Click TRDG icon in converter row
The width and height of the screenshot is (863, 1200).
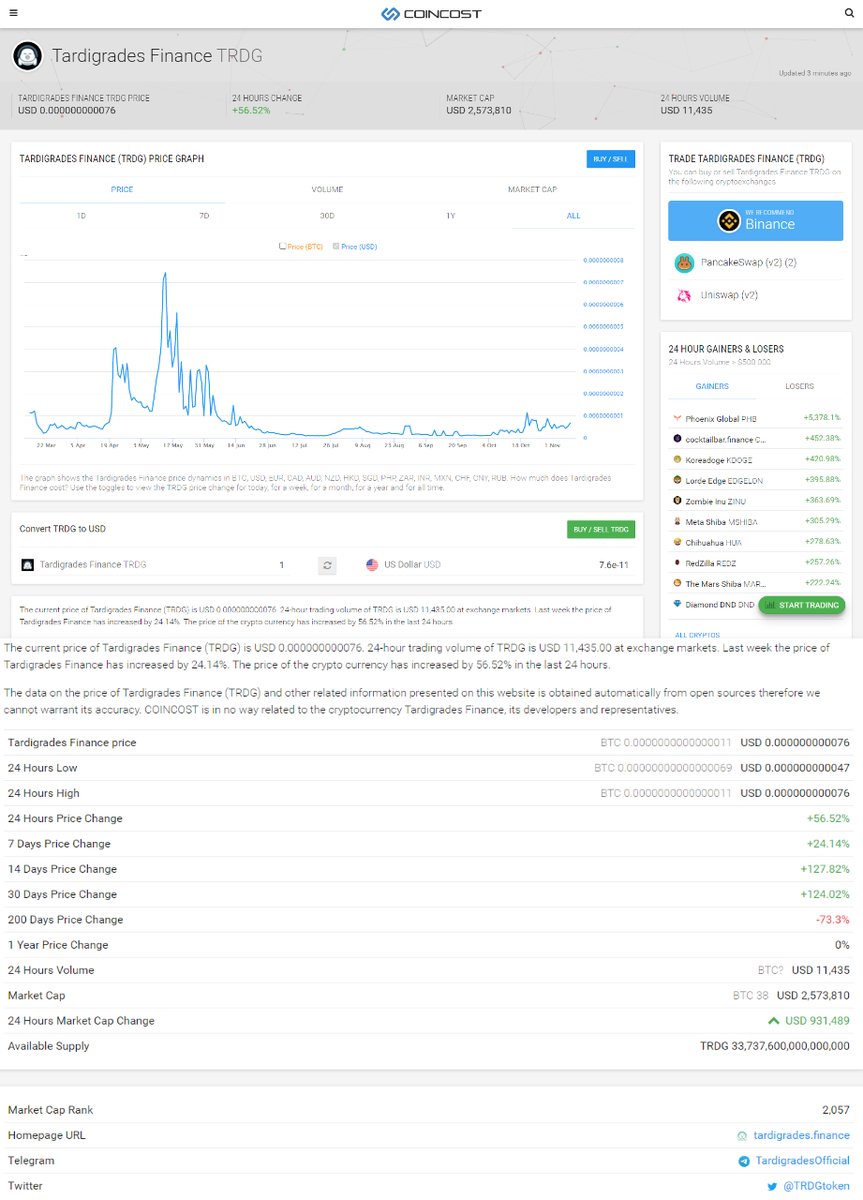click(28, 565)
